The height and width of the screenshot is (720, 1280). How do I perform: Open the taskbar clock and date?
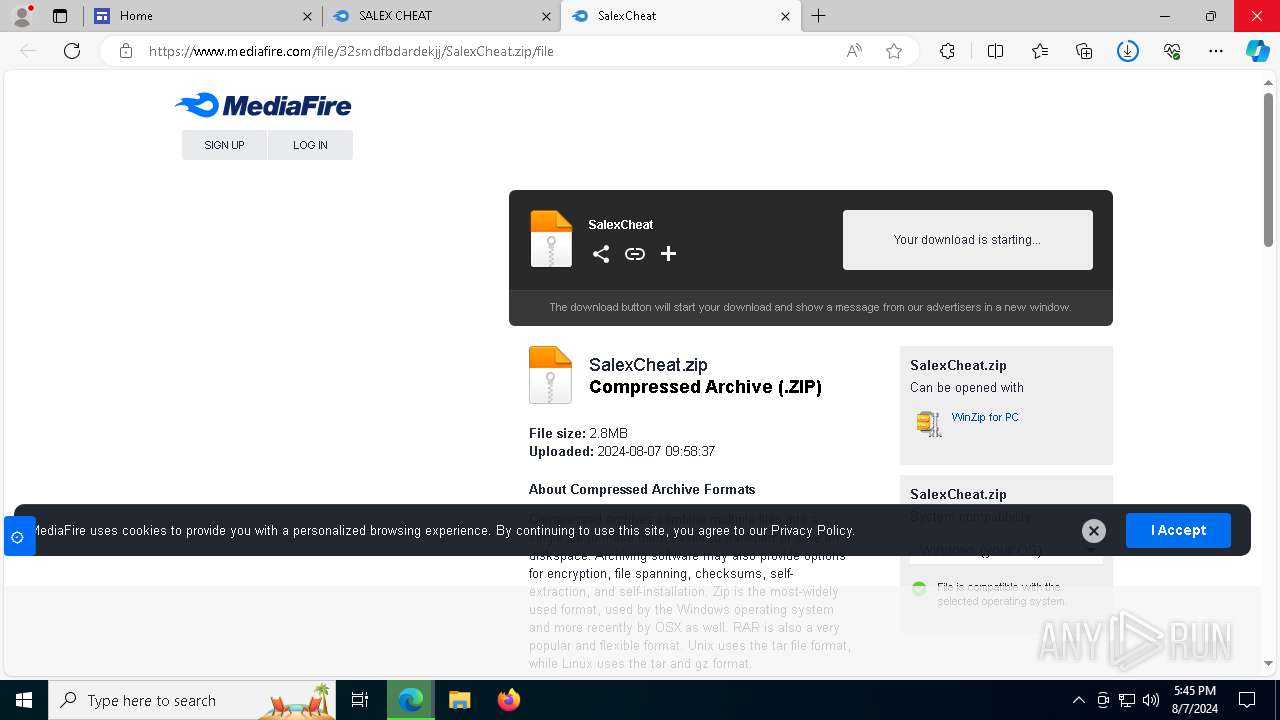coord(1195,700)
